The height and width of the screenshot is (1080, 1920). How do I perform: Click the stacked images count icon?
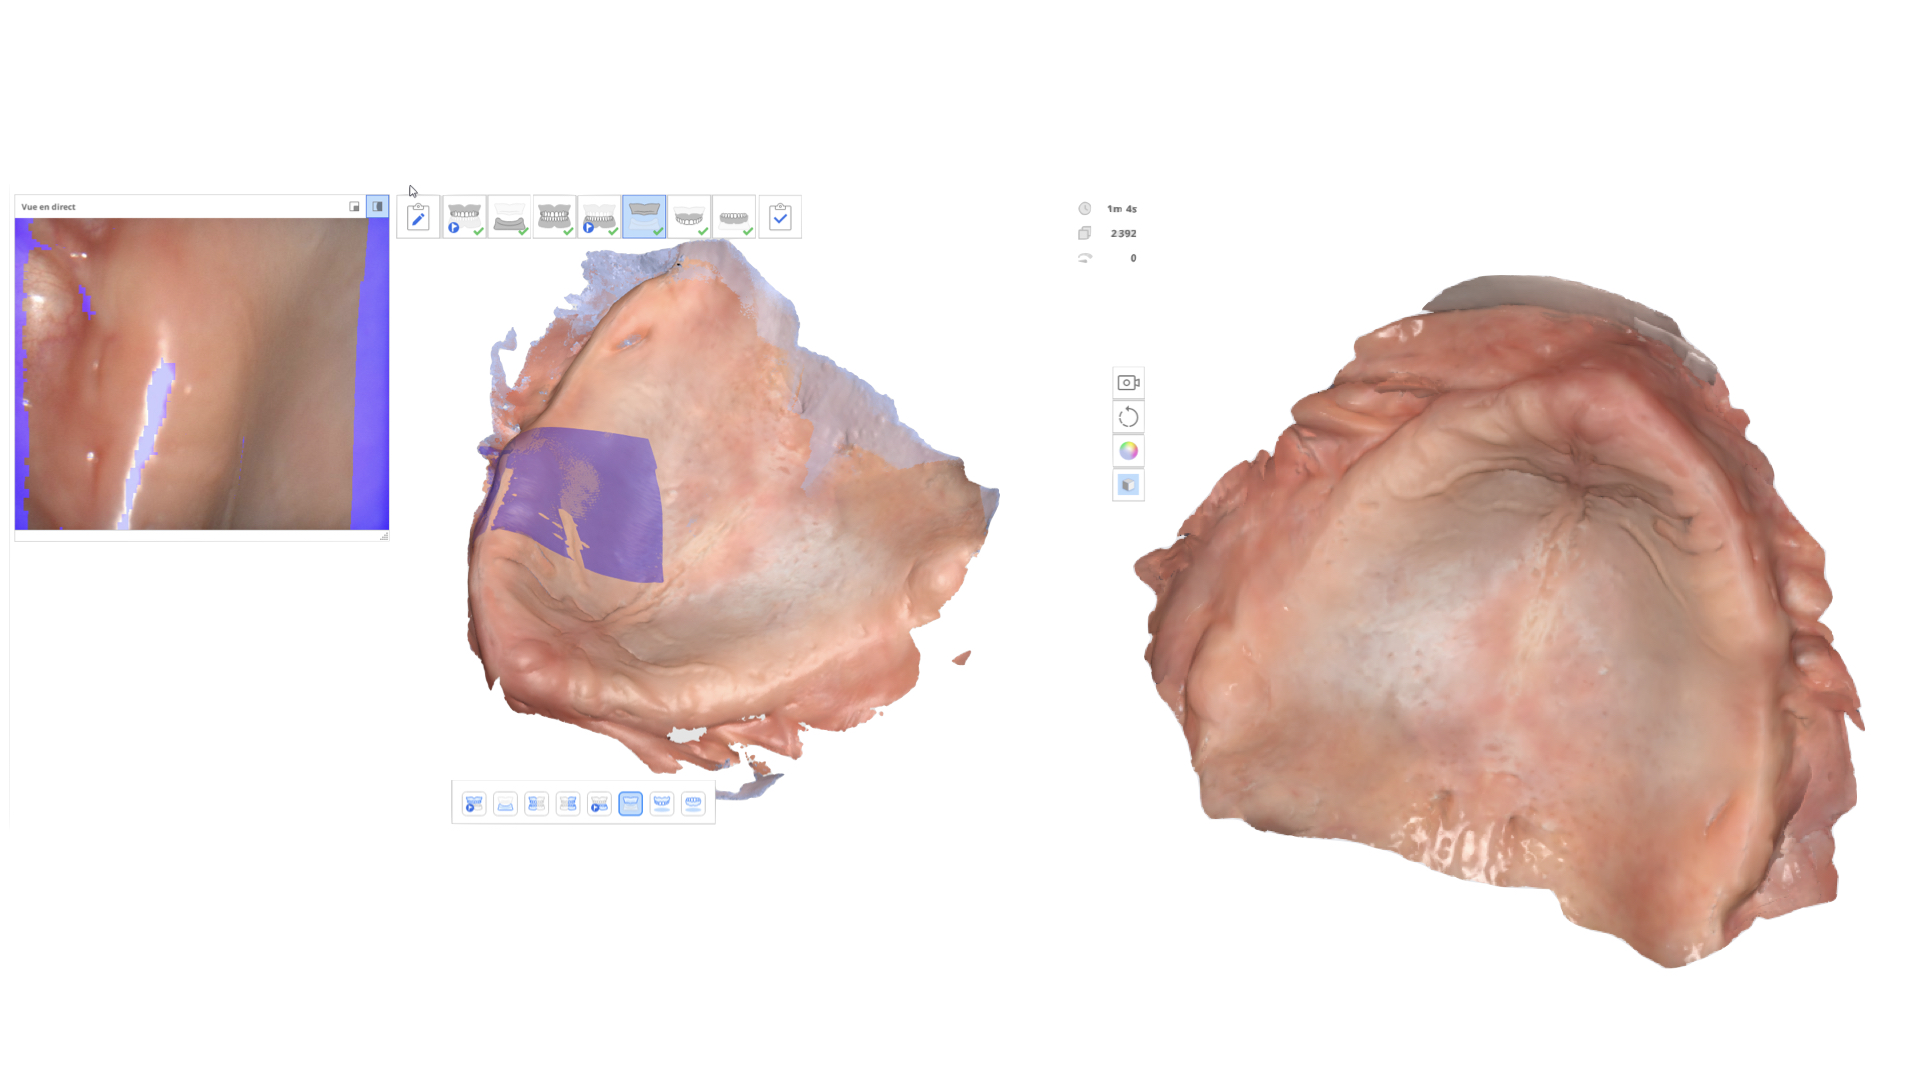tap(1084, 233)
